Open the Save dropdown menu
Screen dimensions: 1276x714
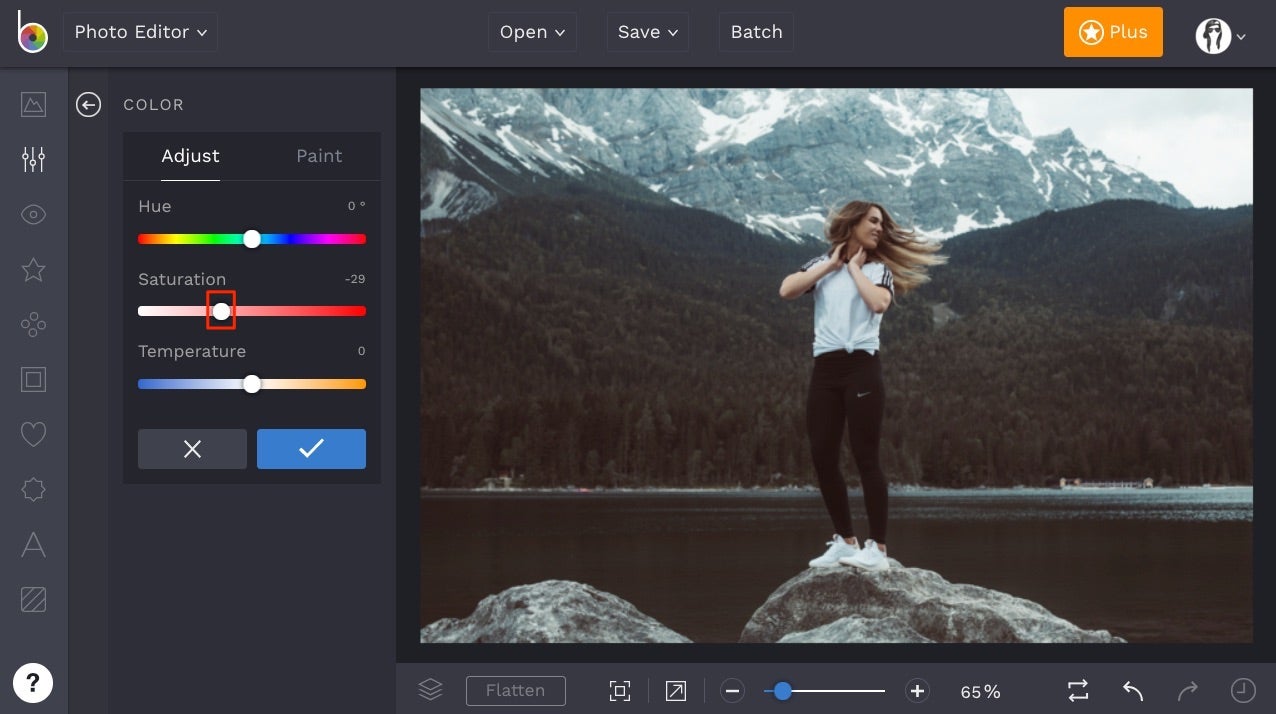pyautogui.click(x=647, y=31)
